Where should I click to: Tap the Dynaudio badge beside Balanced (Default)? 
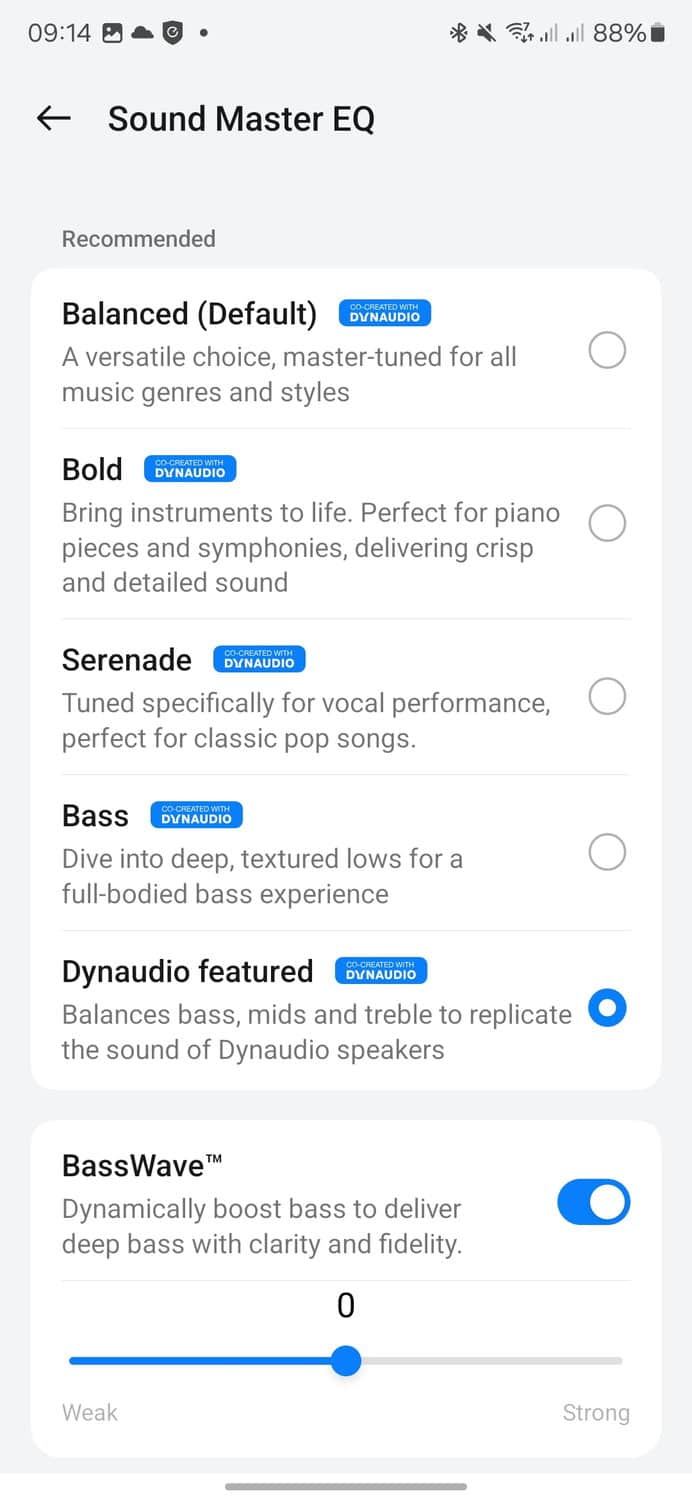(x=384, y=313)
